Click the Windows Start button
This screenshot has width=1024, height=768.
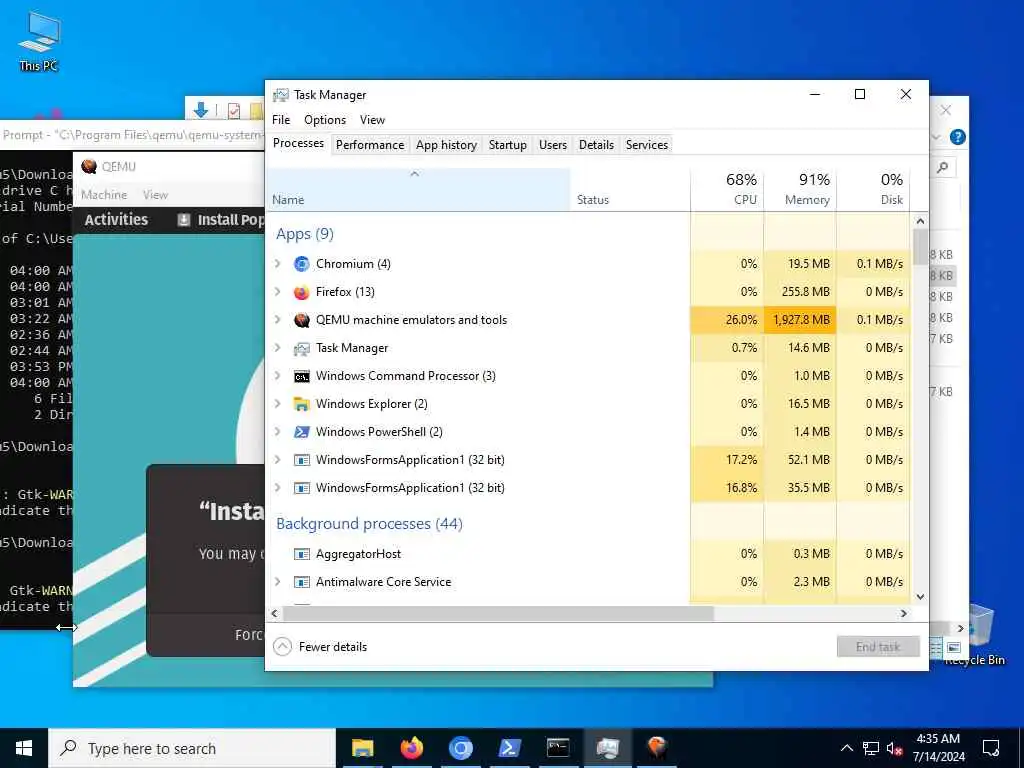[24, 748]
